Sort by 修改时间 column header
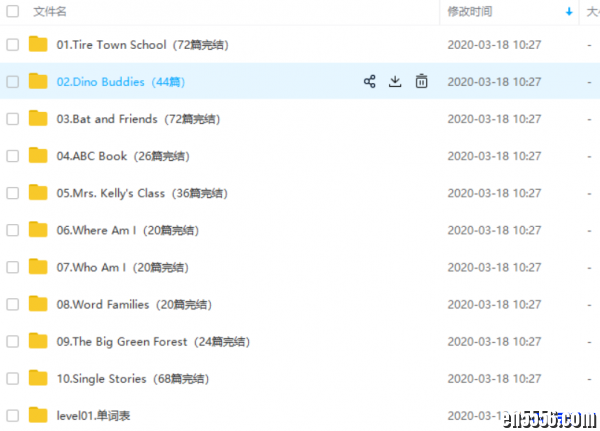 [x=469, y=11]
